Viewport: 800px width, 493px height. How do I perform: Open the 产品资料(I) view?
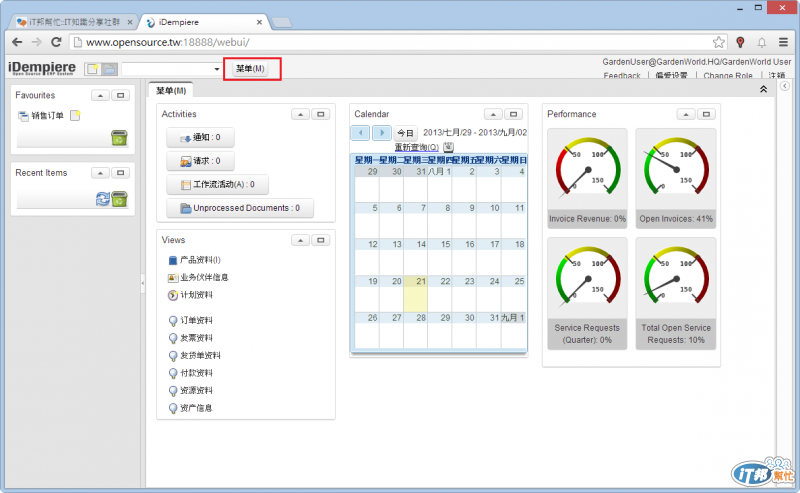(194, 260)
